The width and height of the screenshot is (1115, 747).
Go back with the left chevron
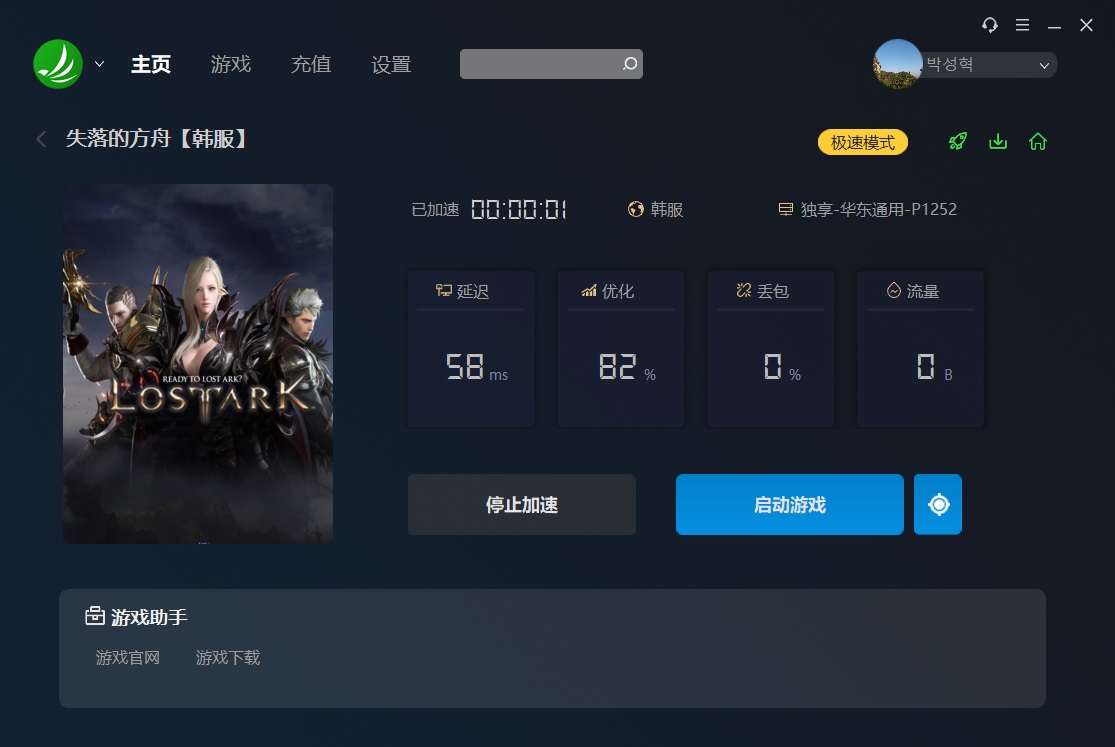pos(41,139)
